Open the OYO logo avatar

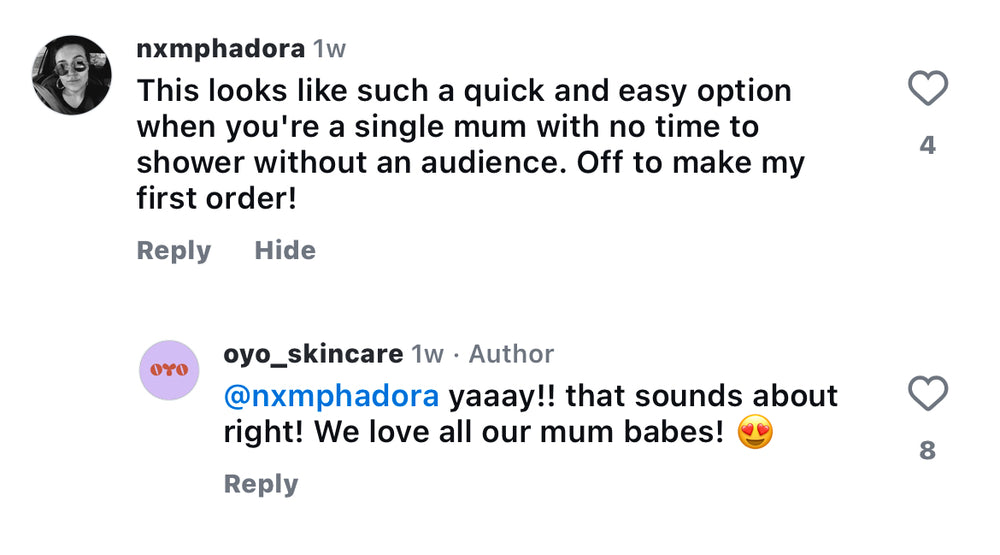[169, 370]
